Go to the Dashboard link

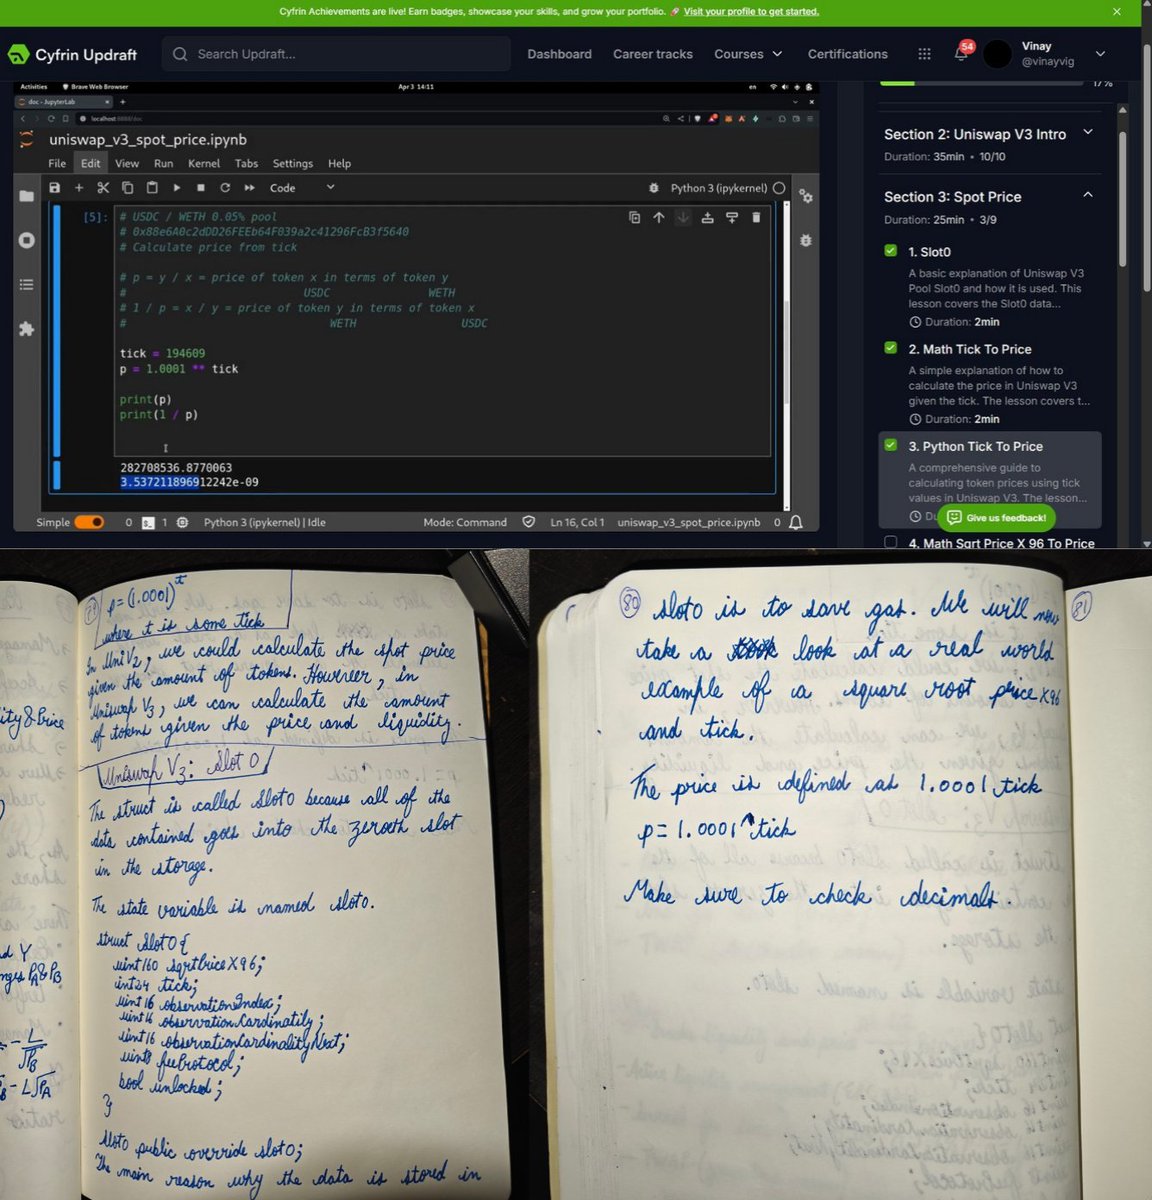pos(559,54)
